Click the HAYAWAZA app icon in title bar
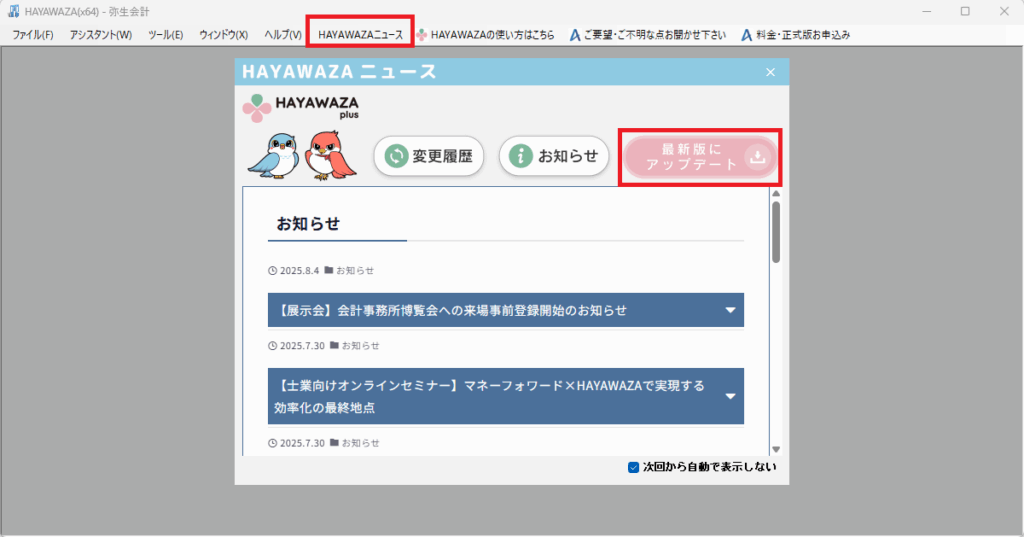 pos(14,12)
